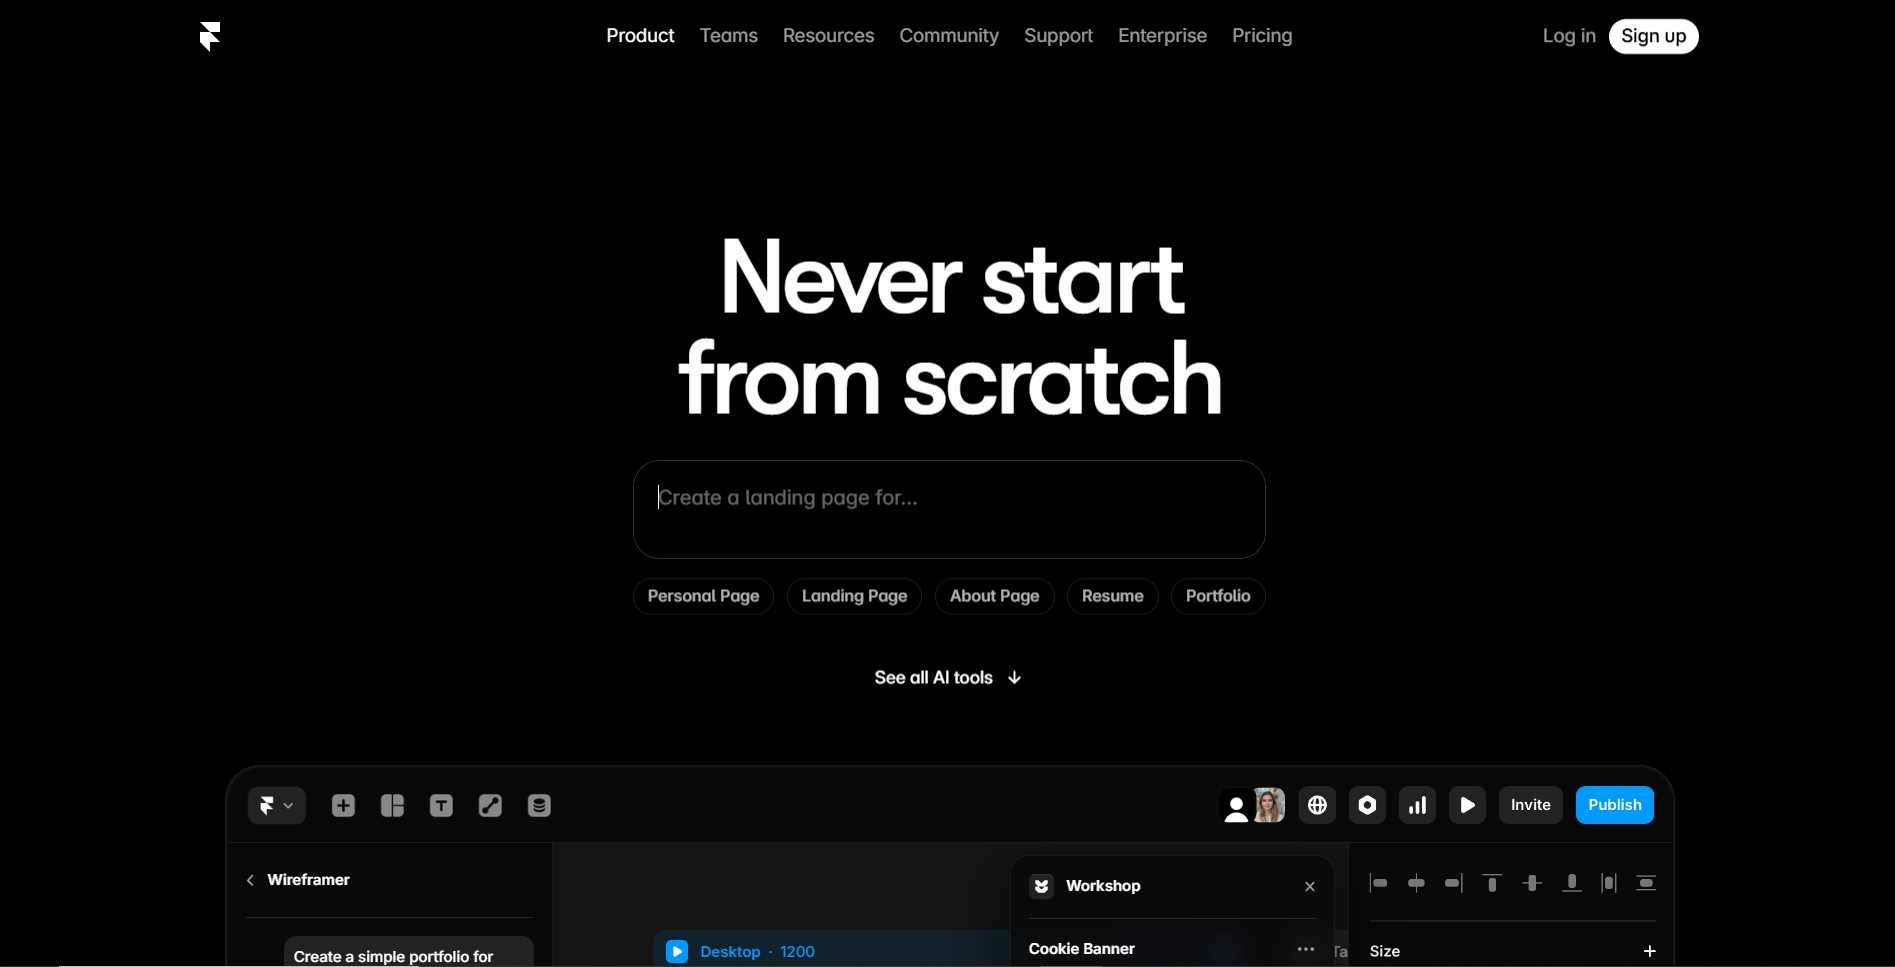Open the analytics bar chart icon

pos(1417,805)
